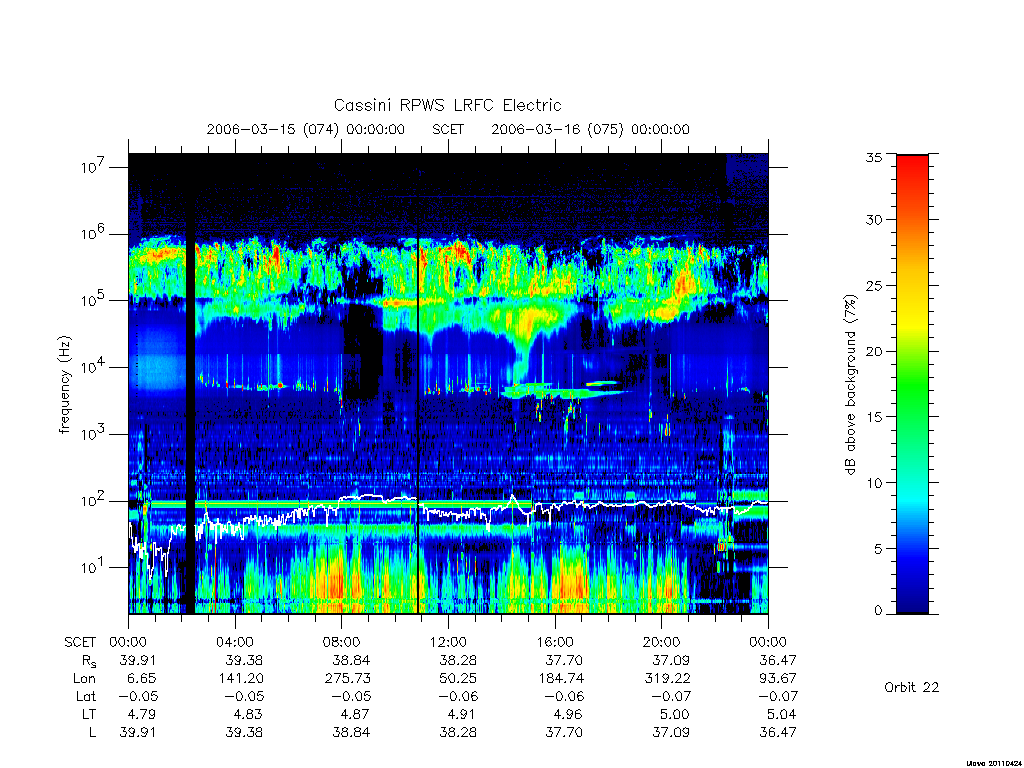
Task: Click the "SCET" row label below the plot
Action: coord(80,642)
